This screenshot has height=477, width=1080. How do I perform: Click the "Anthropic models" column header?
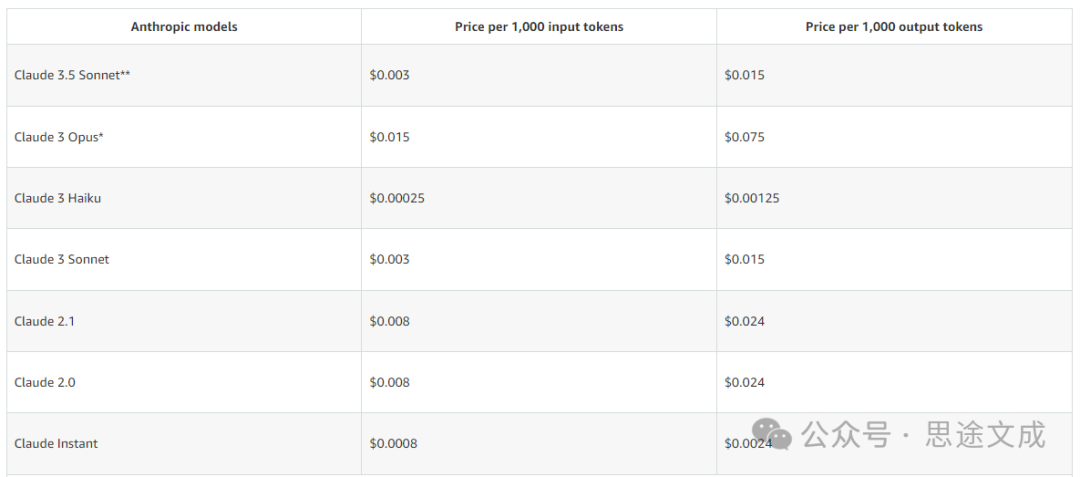click(x=184, y=27)
